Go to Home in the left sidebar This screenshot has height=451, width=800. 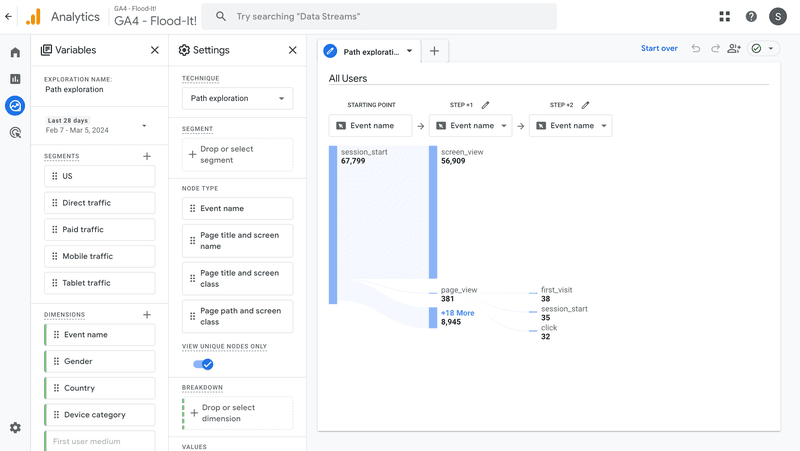(x=15, y=52)
